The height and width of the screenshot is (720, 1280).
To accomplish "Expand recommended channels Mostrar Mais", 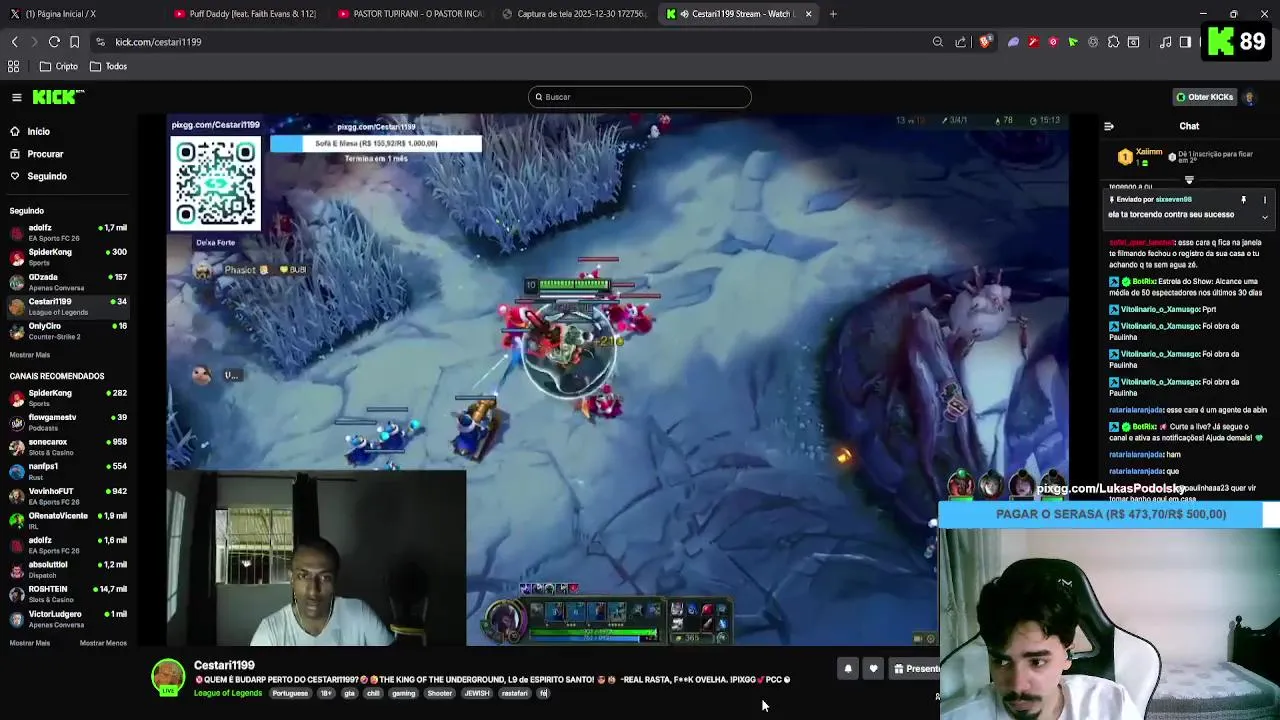I will (29, 643).
